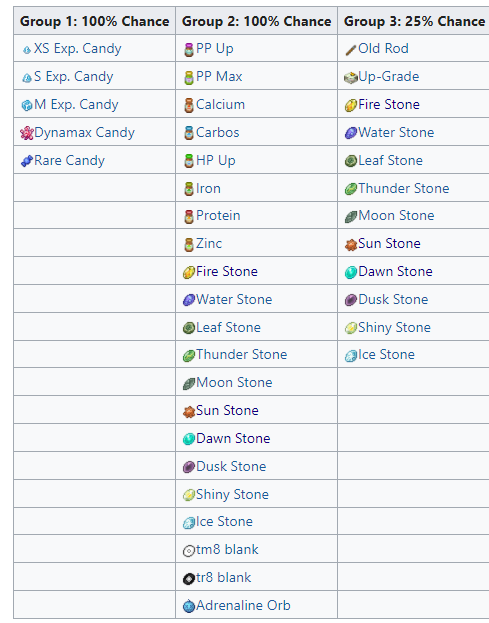This screenshot has width=489, height=623.
Task: Click the Up-Grade item icon
Action: pyautogui.click(x=351, y=78)
